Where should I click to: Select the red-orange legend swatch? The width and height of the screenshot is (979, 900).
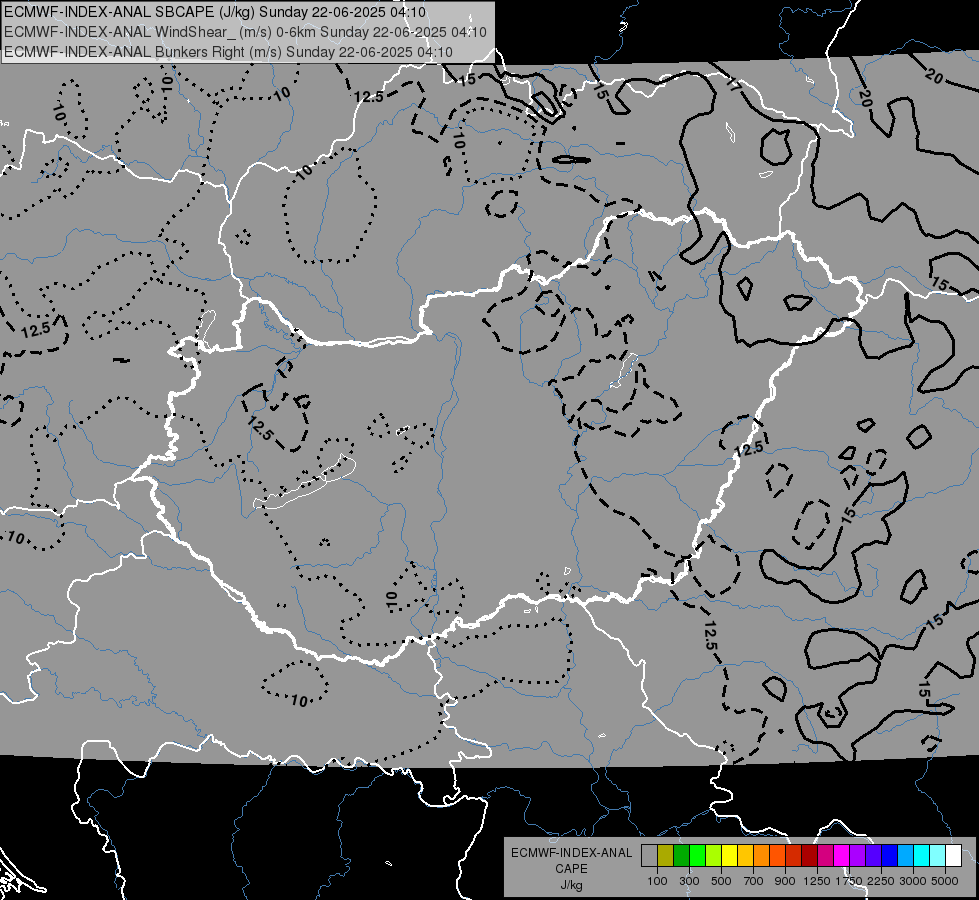point(777,855)
